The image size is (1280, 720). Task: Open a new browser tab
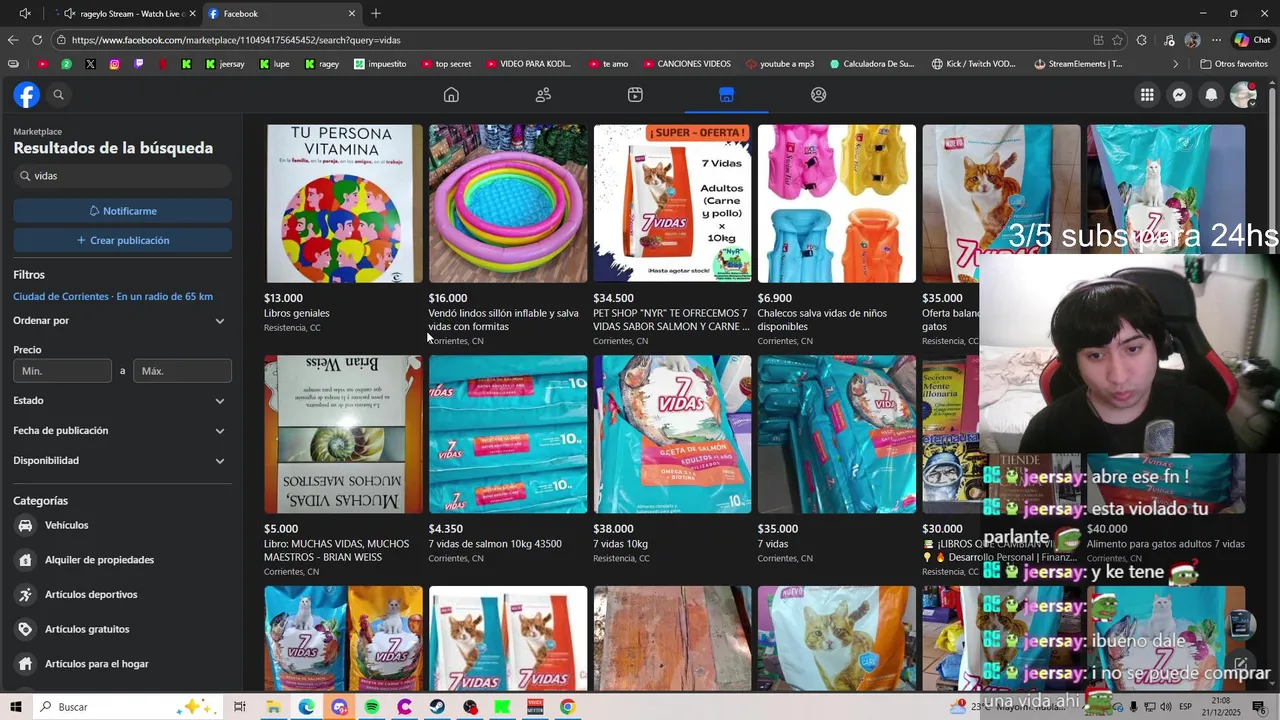point(376,14)
